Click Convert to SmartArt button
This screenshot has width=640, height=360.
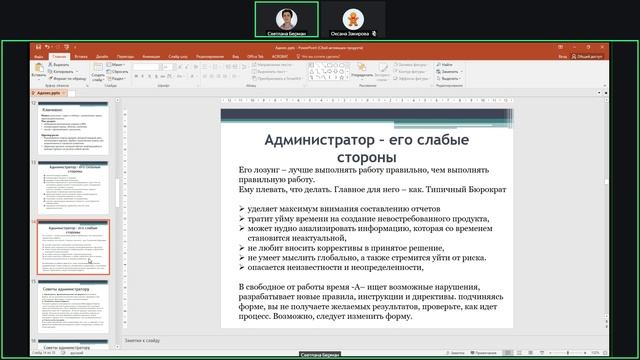coord(278,78)
